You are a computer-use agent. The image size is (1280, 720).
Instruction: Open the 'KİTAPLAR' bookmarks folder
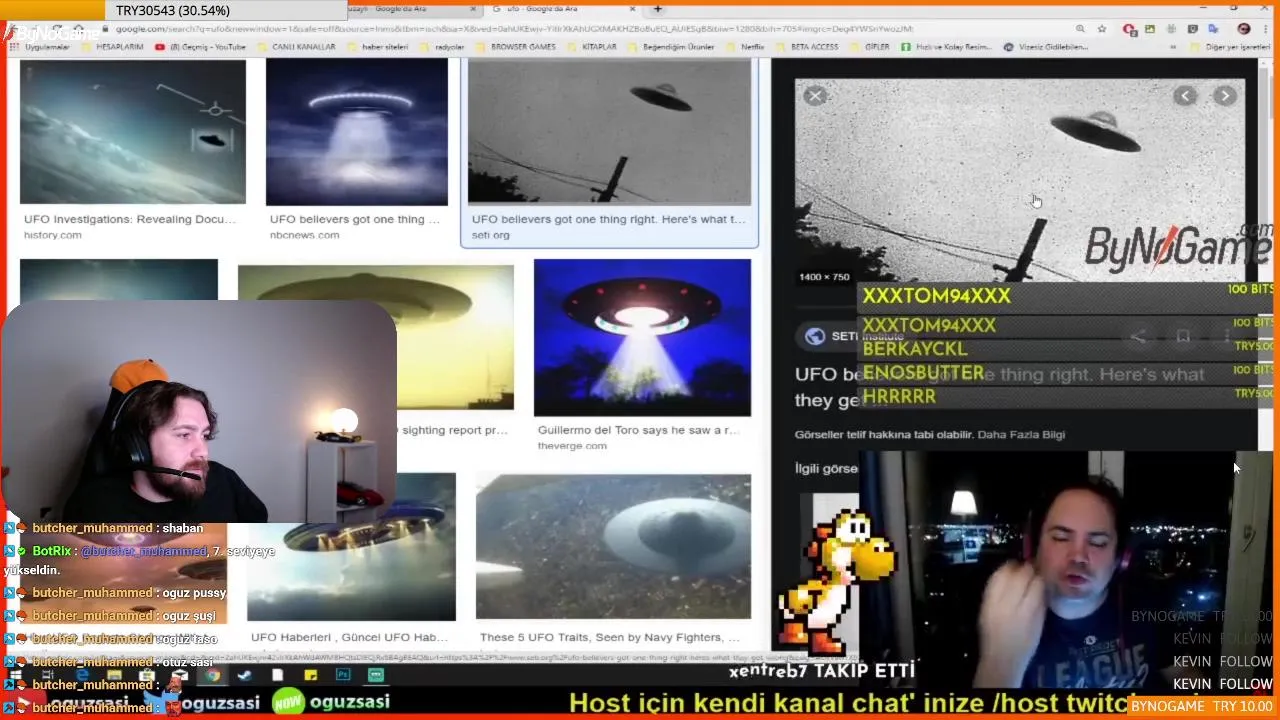(592, 47)
